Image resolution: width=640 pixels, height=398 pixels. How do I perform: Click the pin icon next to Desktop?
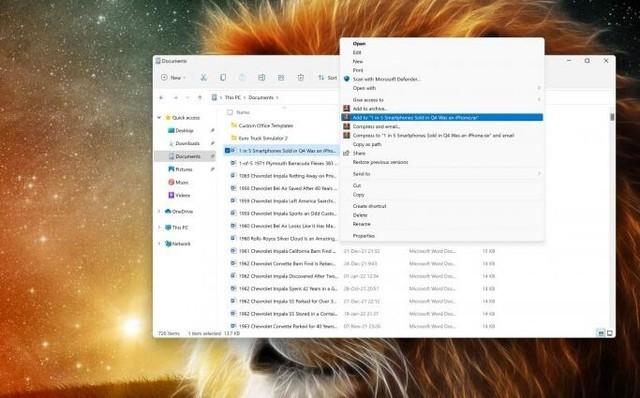pyautogui.click(x=212, y=131)
